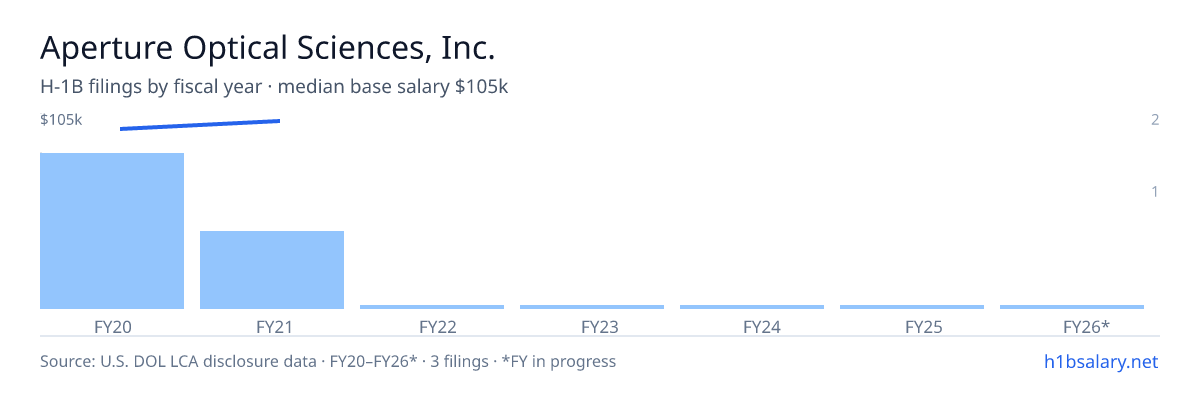
Task: Click the FY24 axis label
Action: [x=762, y=326]
